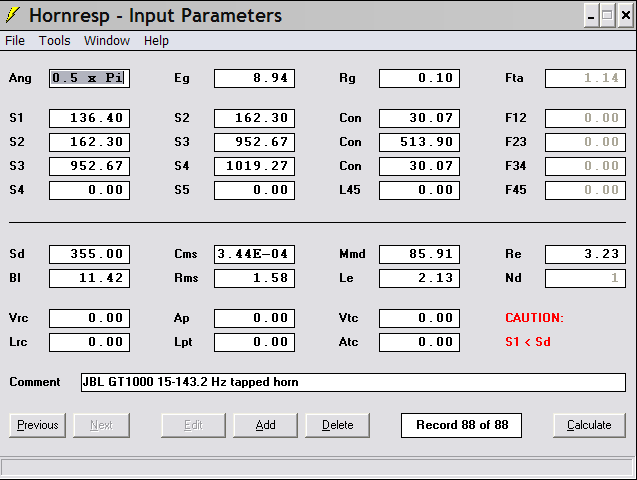Click the Vtc input field
Screen dimensions: 637x480
419,318
